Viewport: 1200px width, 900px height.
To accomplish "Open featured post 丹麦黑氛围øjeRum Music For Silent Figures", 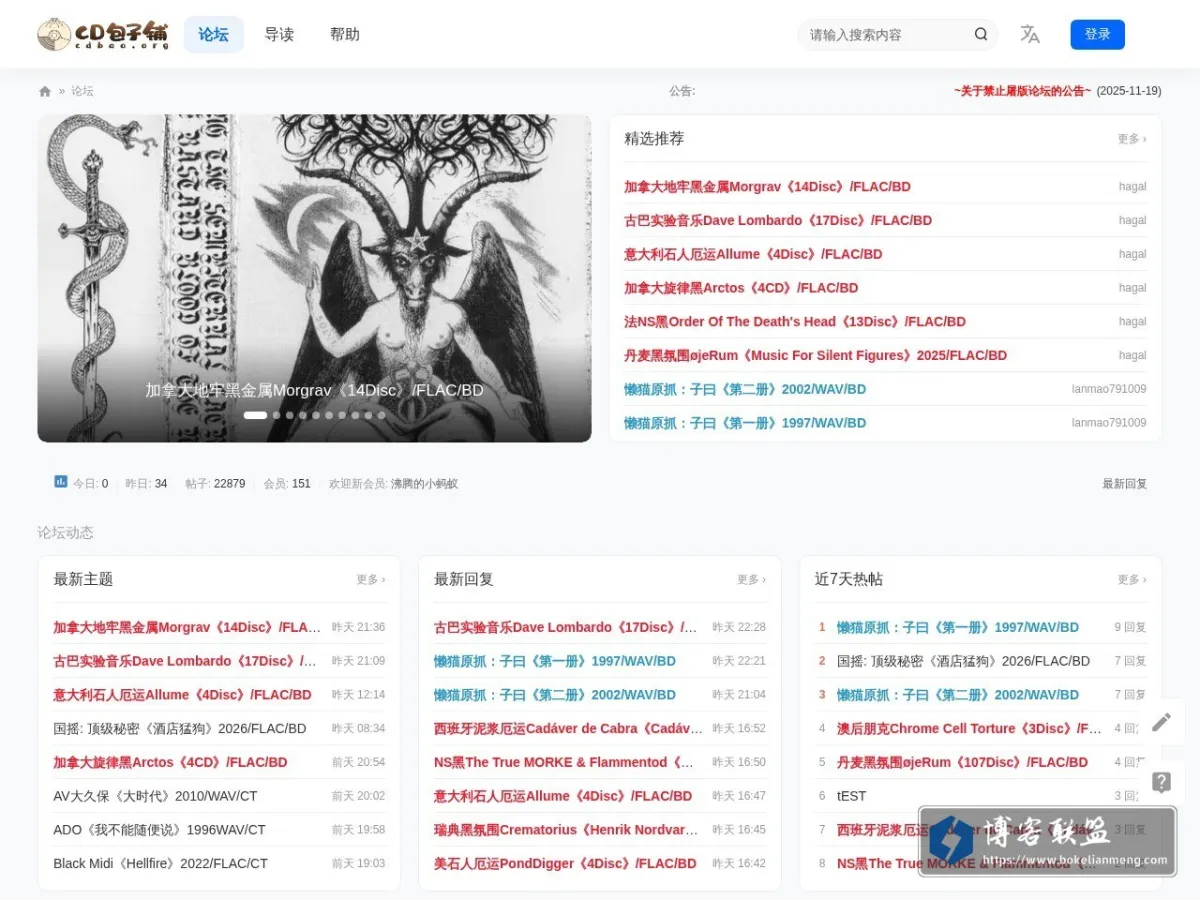I will (x=815, y=355).
